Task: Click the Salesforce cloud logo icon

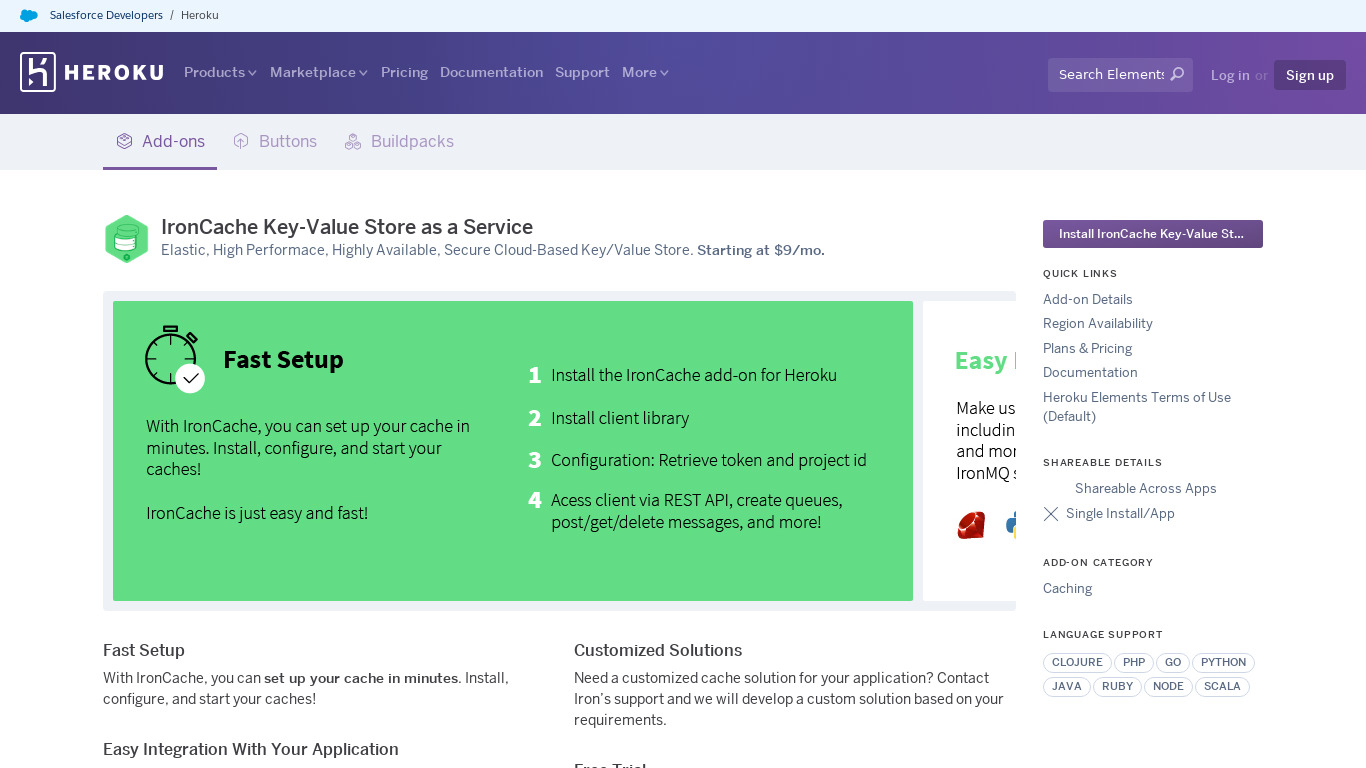Action: [29, 15]
